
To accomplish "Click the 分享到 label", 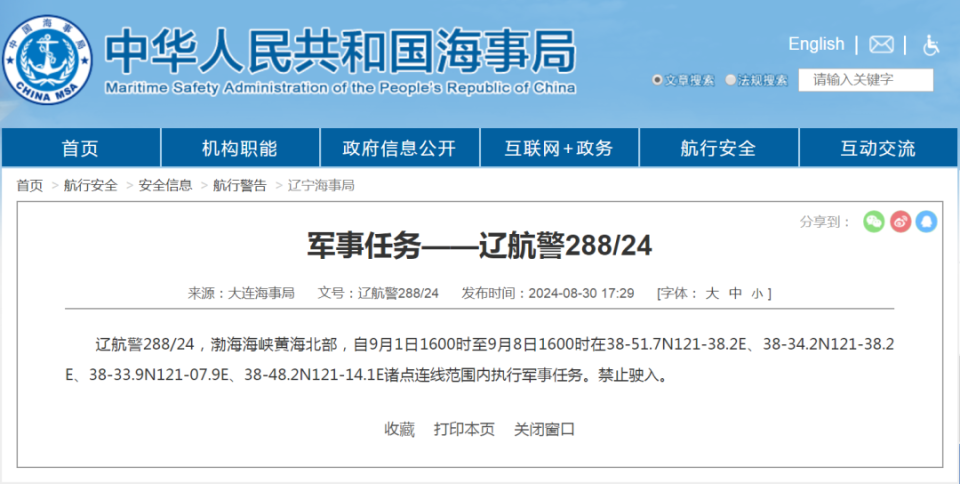I will pos(825,222).
